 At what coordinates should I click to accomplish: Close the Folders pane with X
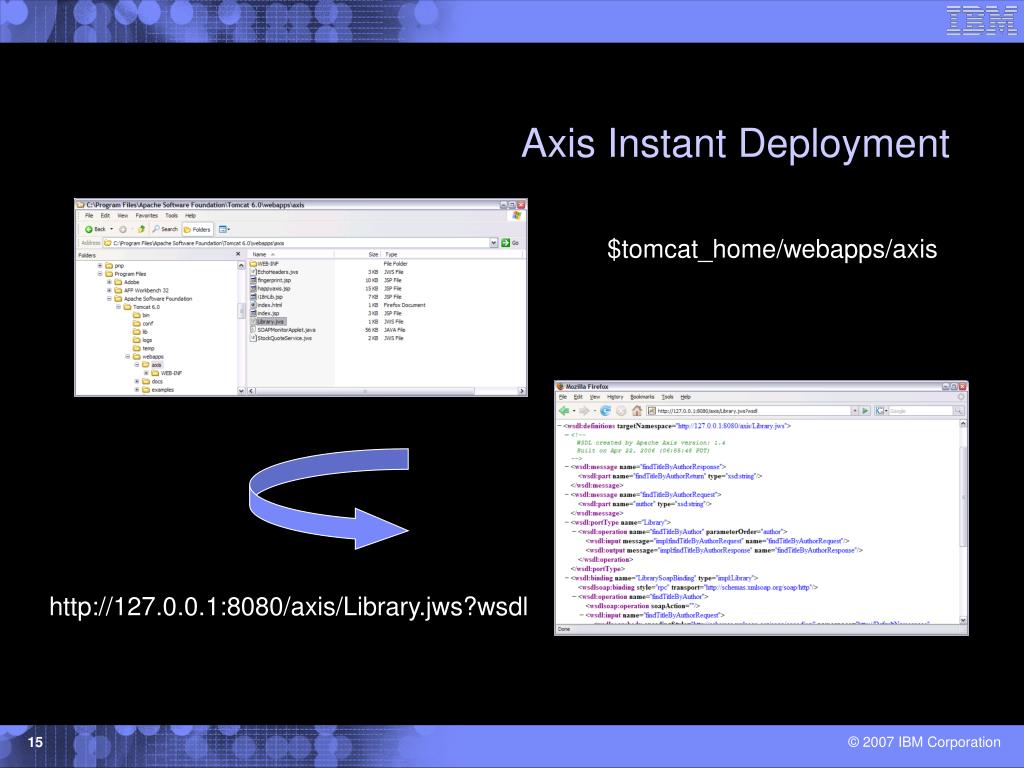[x=238, y=254]
